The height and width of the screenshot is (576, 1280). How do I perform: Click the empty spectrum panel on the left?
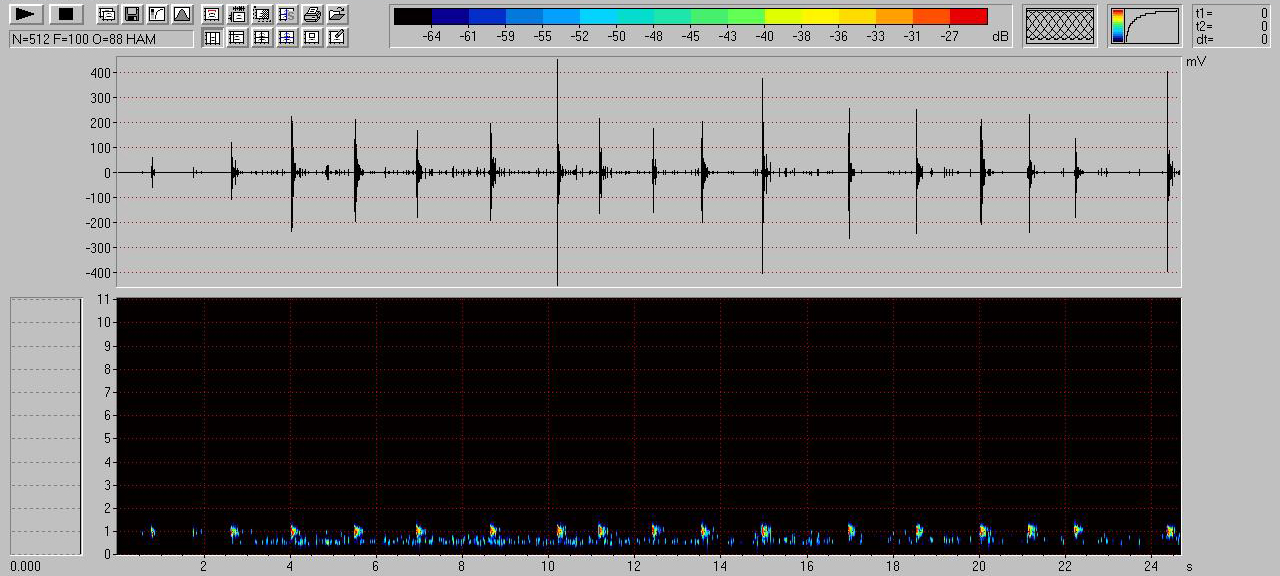(x=45, y=425)
